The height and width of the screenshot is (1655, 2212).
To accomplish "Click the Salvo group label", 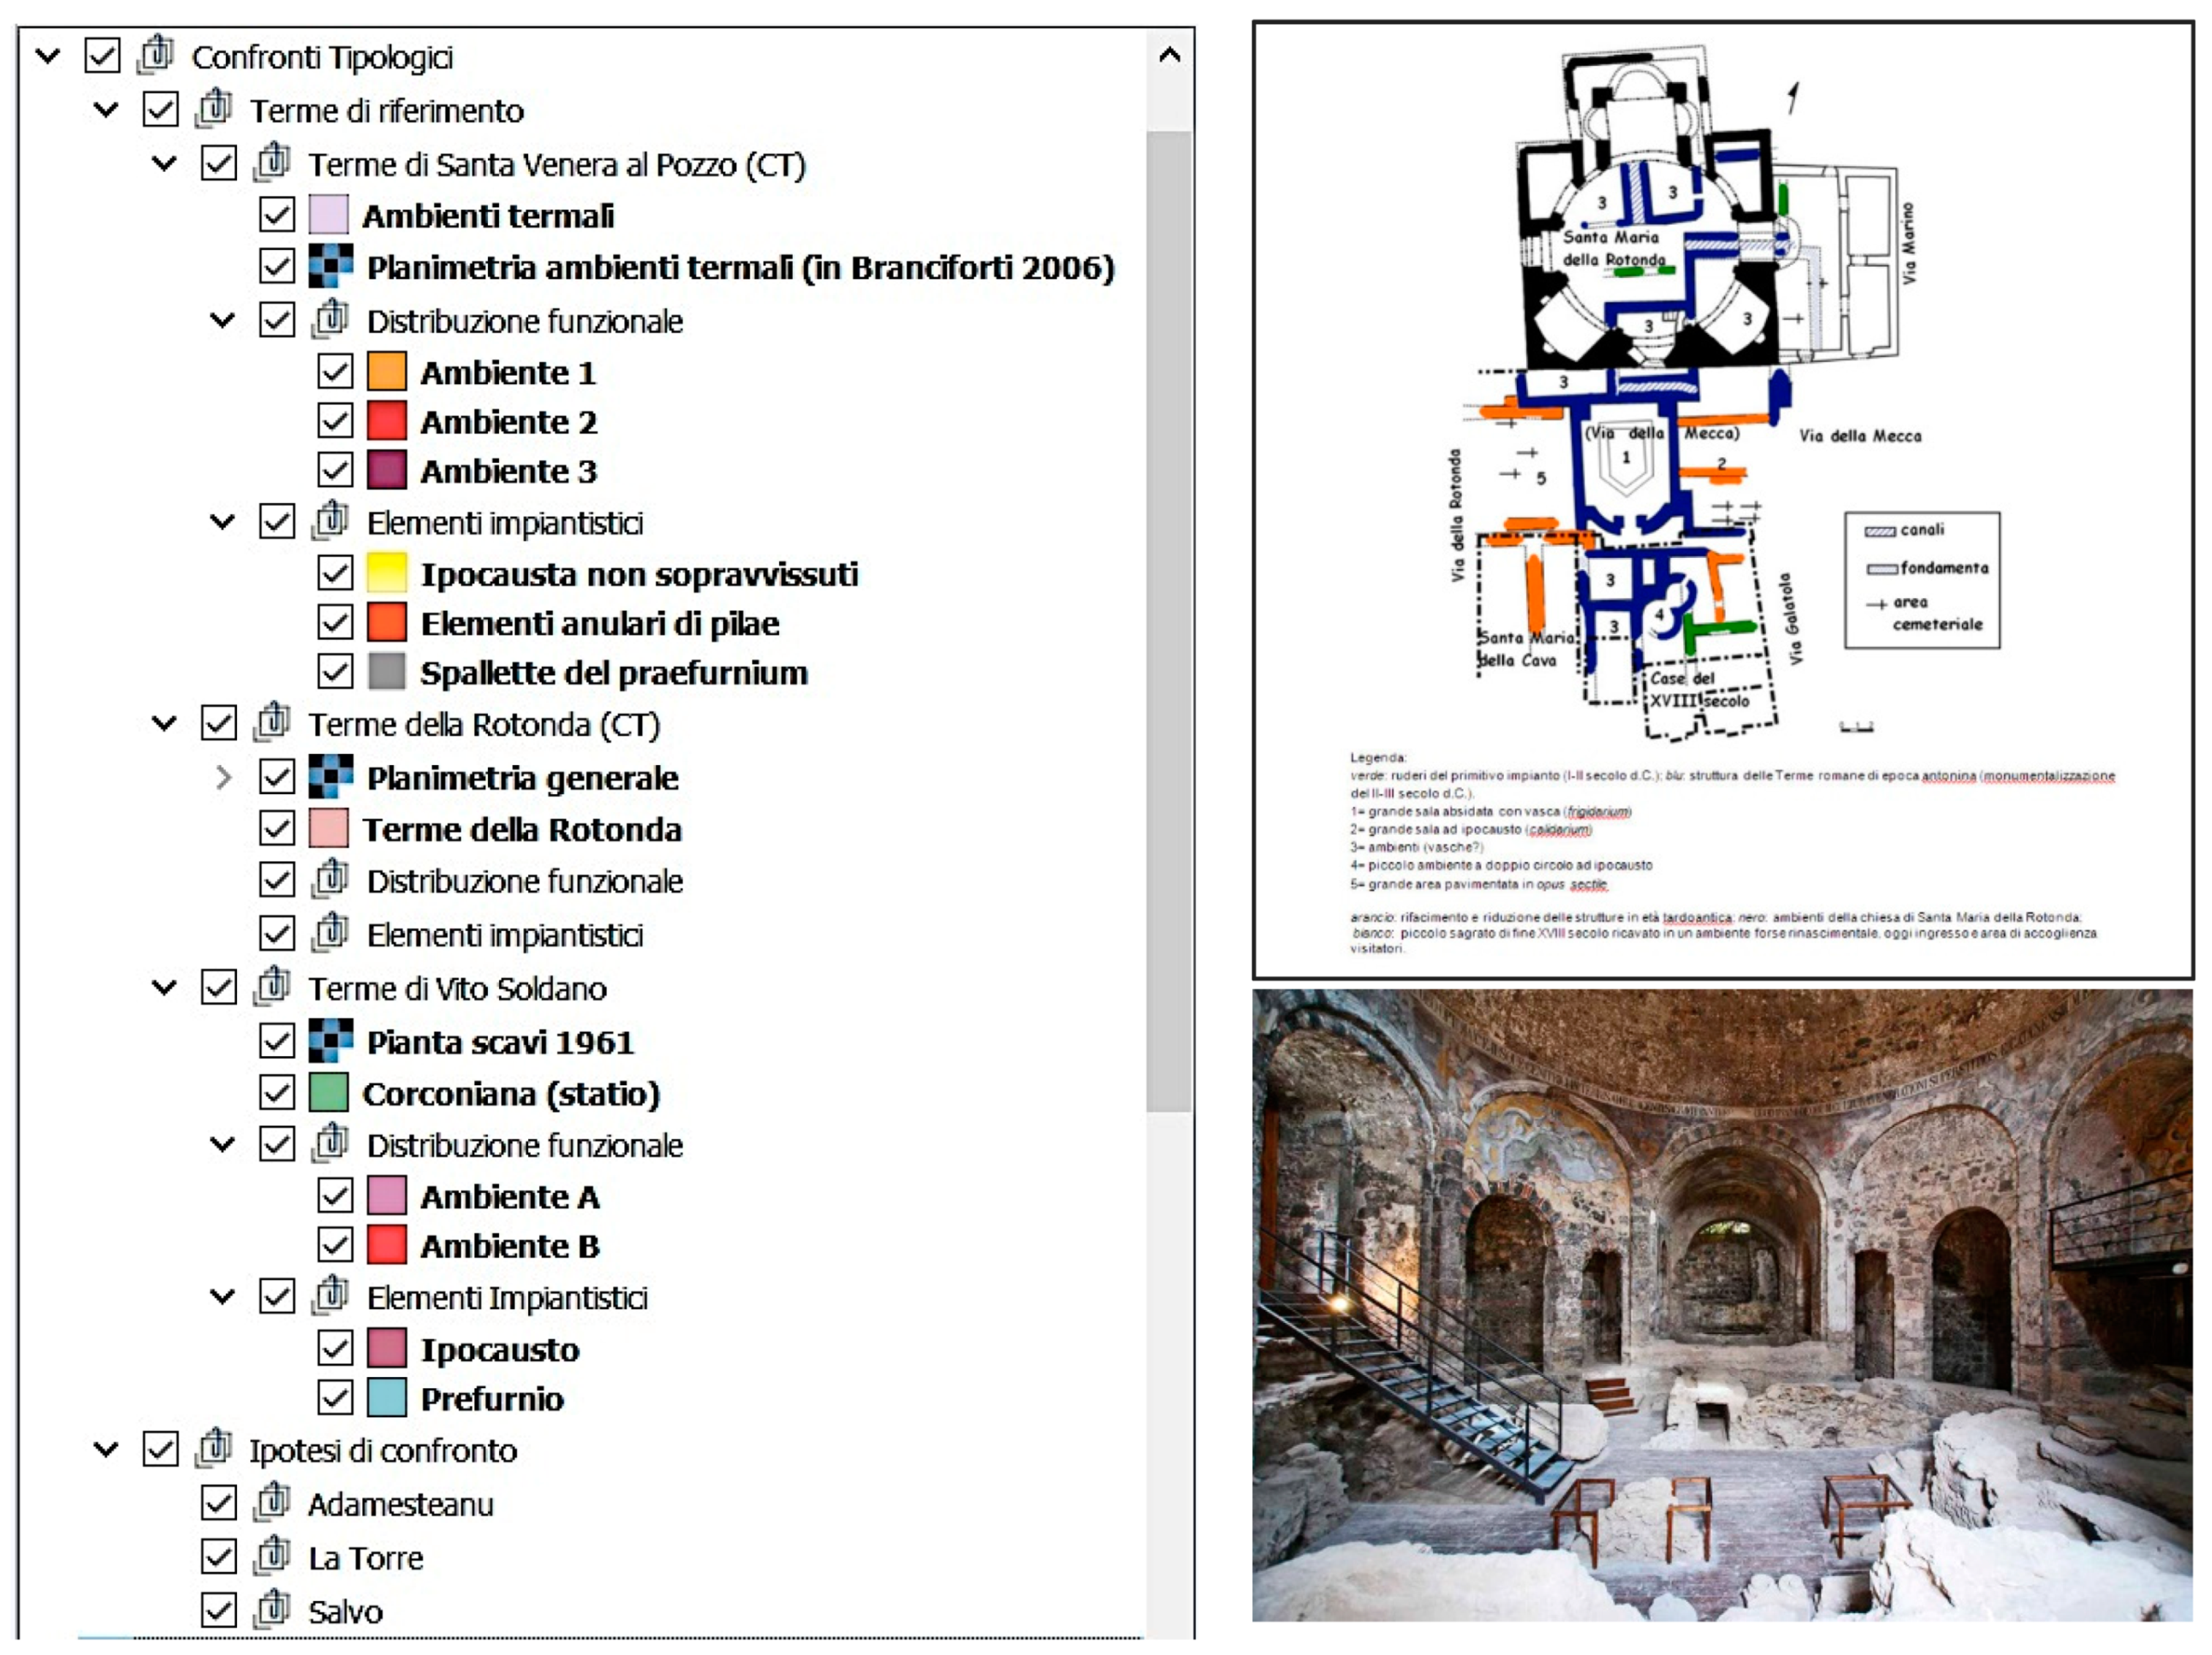I will pyautogui.click(x=345, y=1612).
